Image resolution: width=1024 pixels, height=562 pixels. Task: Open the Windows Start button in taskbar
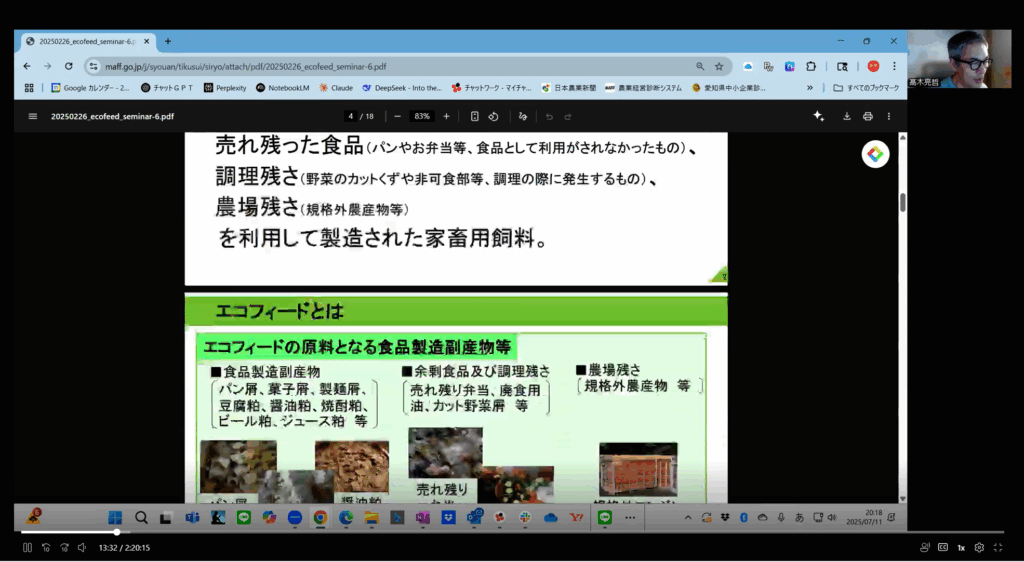coord(115,518)
